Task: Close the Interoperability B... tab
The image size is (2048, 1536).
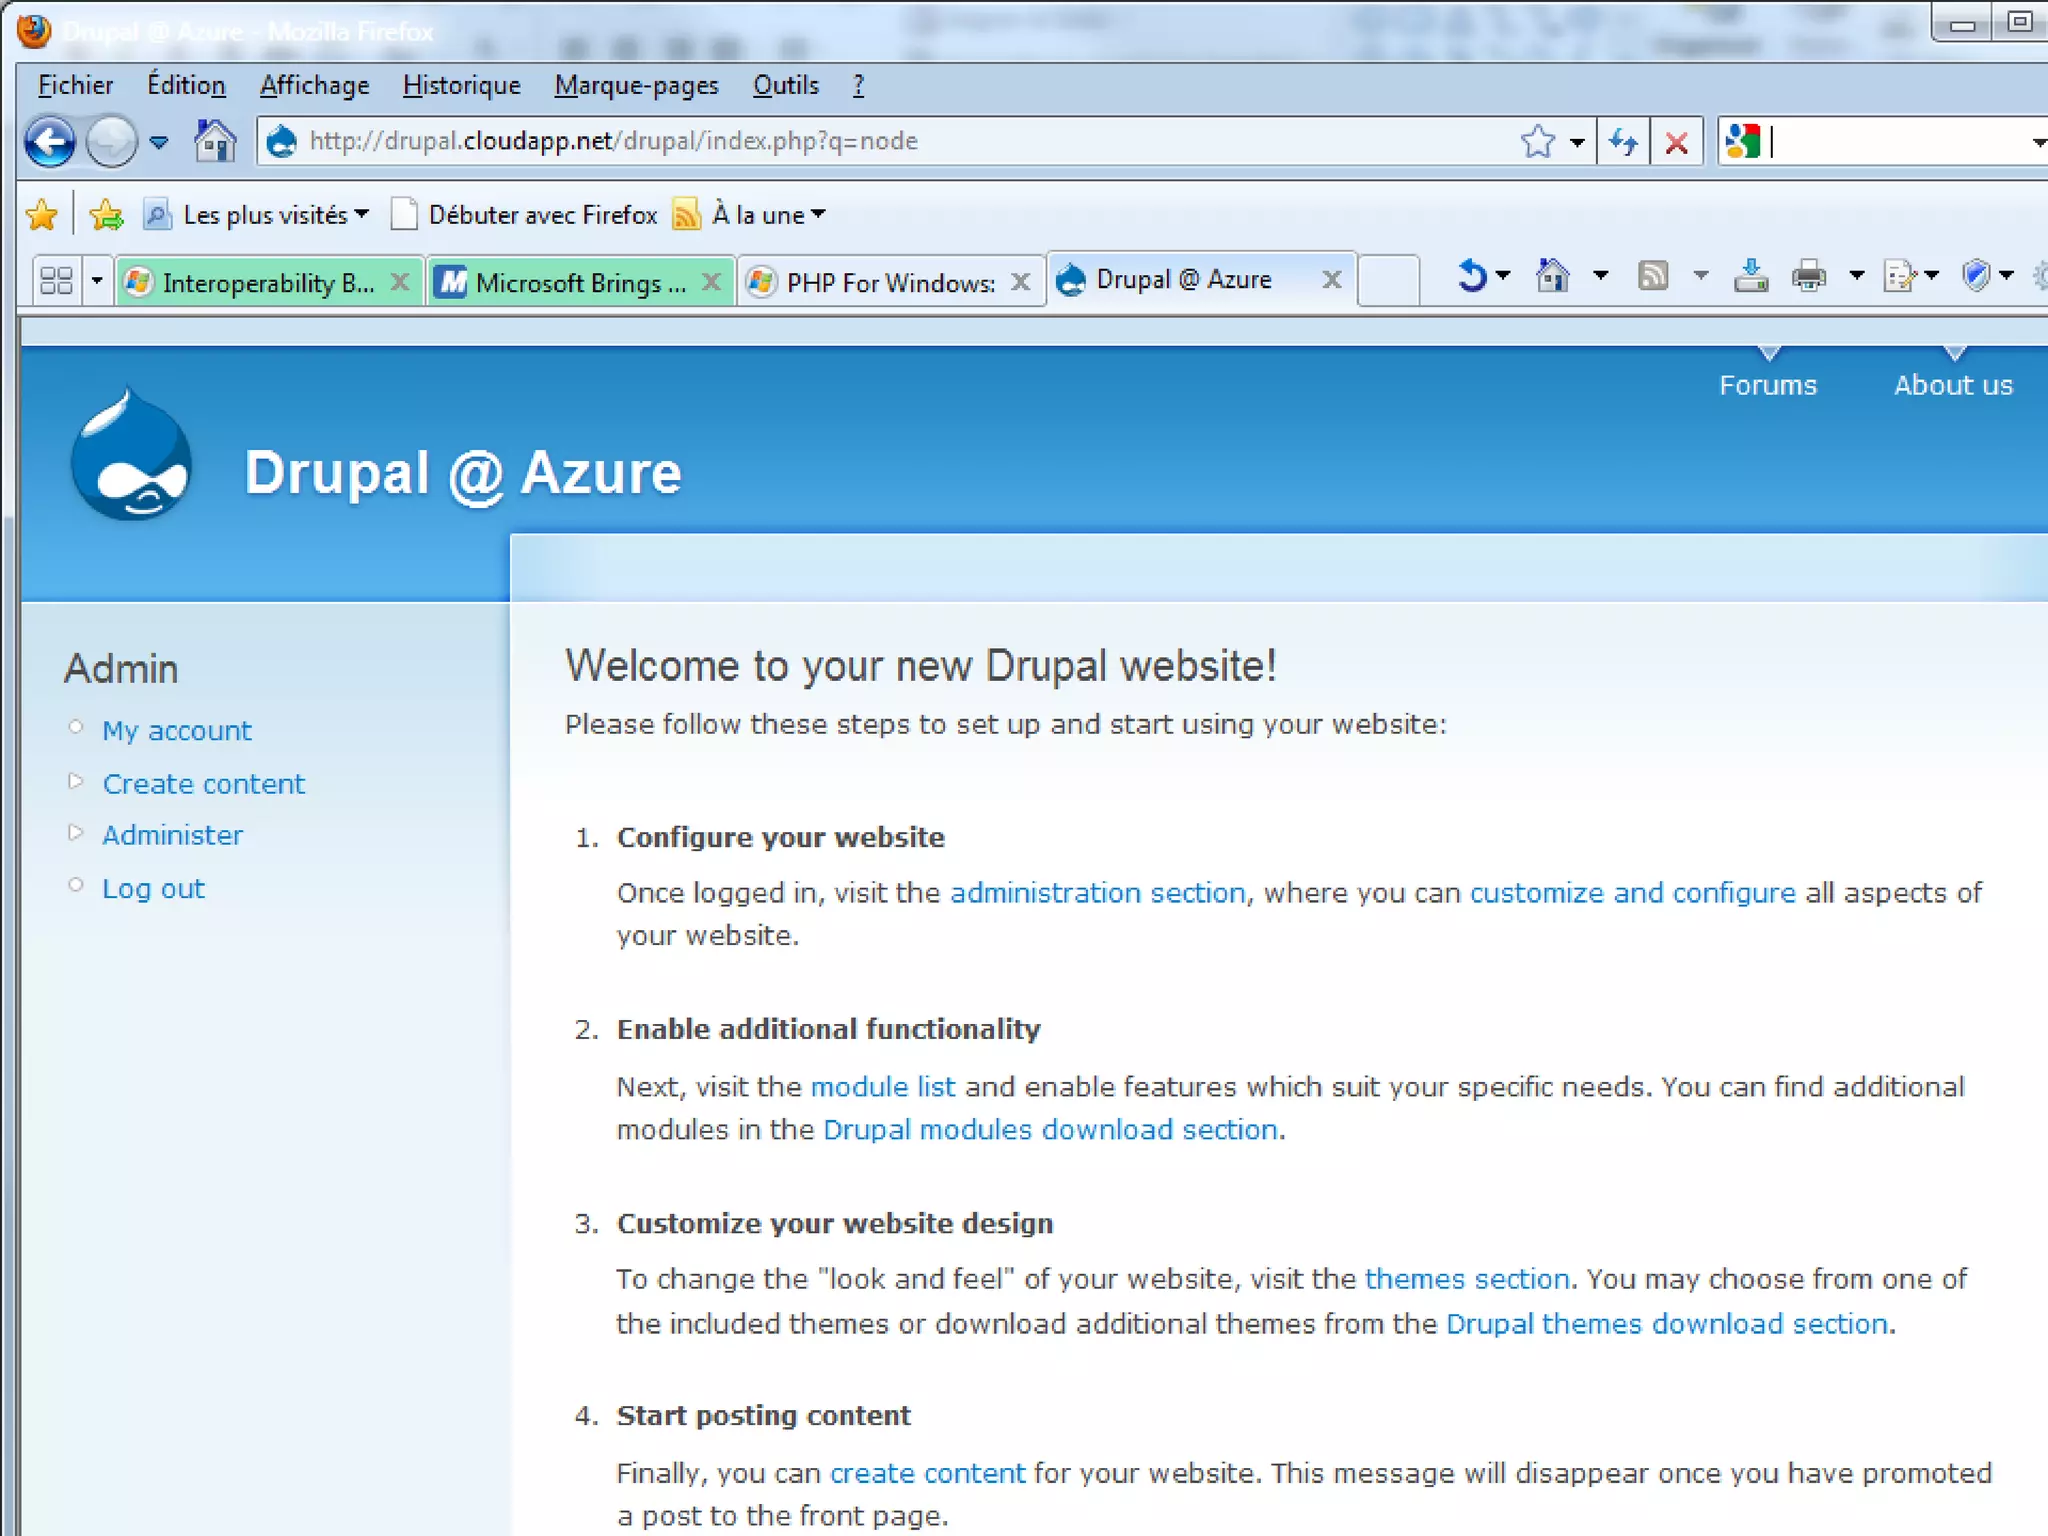Action: (400, 282)
